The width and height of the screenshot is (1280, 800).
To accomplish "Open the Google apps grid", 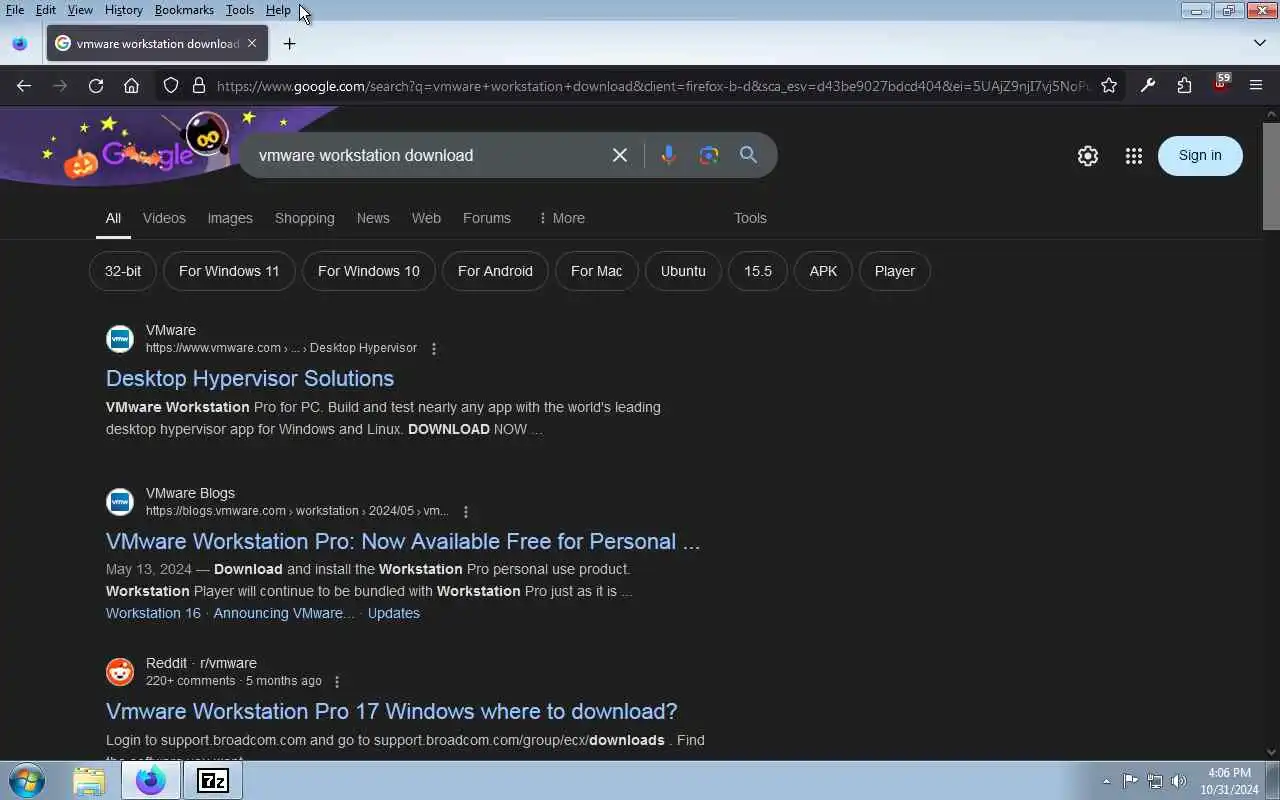I will 1134,156.
